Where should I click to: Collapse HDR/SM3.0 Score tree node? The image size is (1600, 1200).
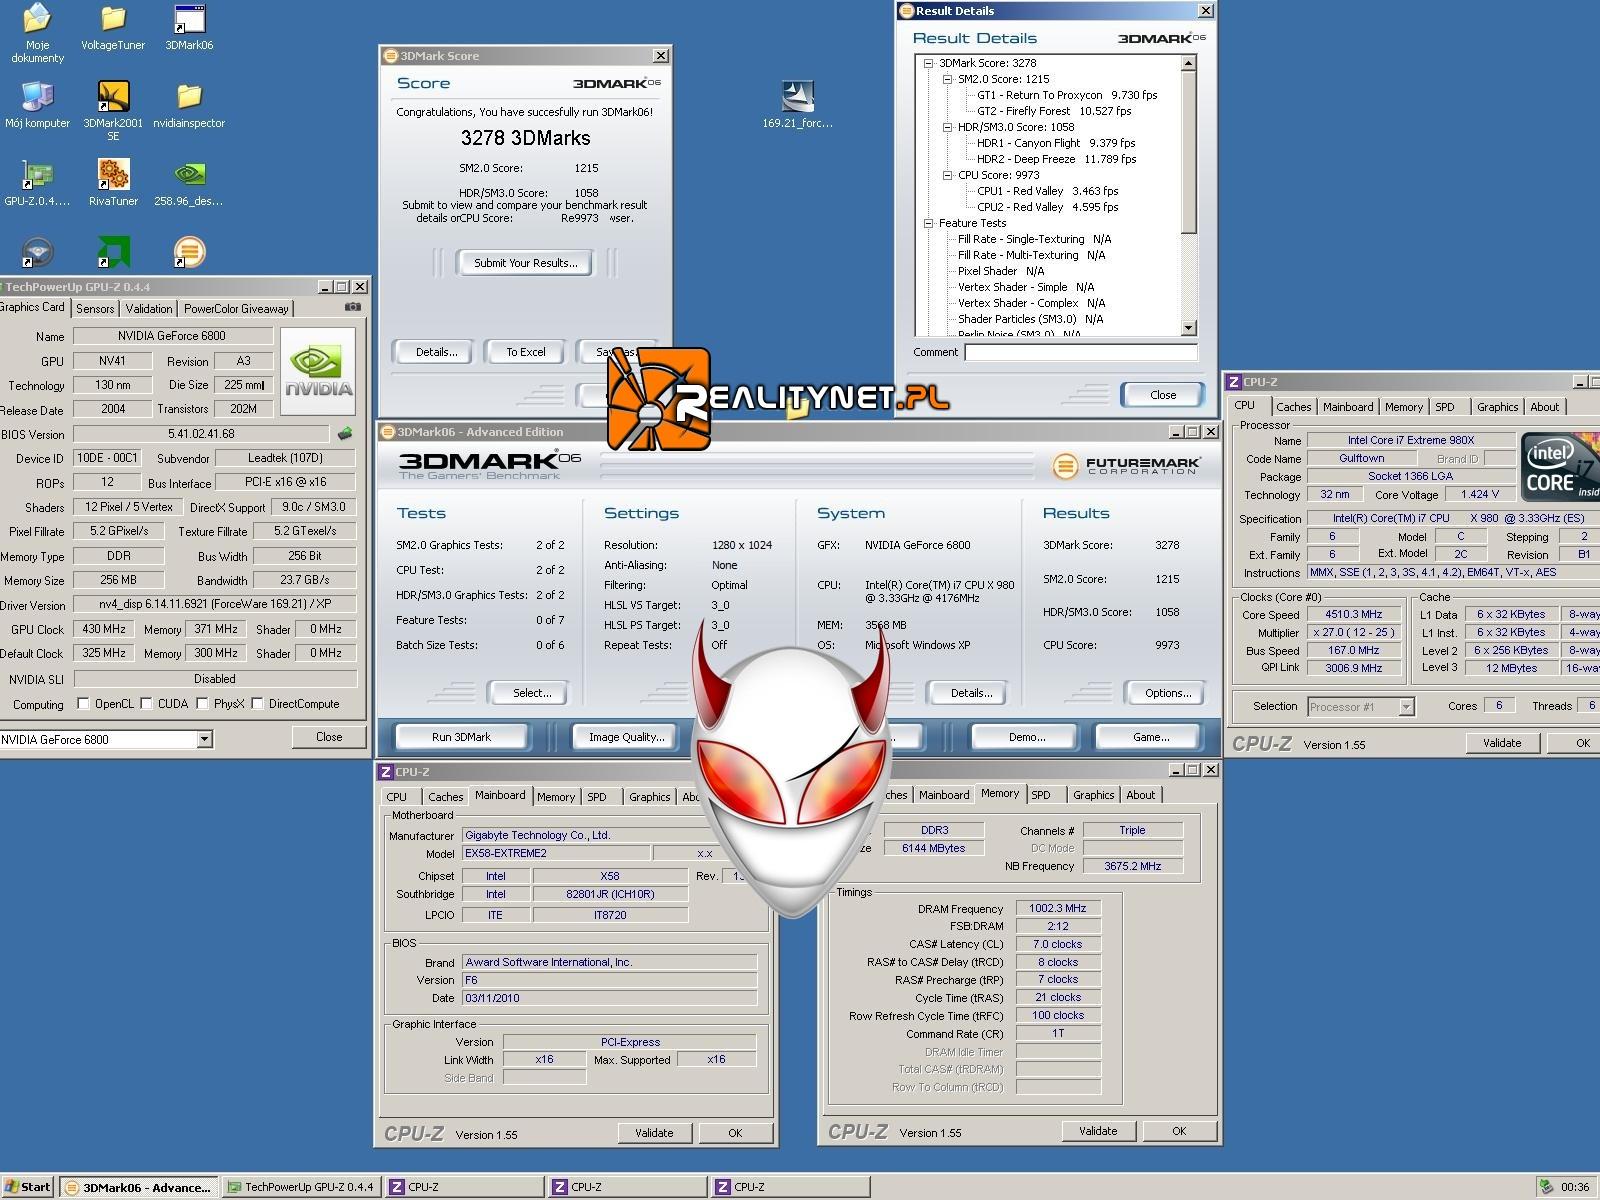click(x=947, y=127)
